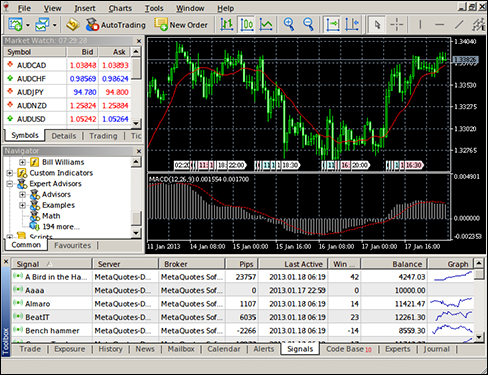Select the vertical line drawing tool
488x375 pixels.
(420, 25)
